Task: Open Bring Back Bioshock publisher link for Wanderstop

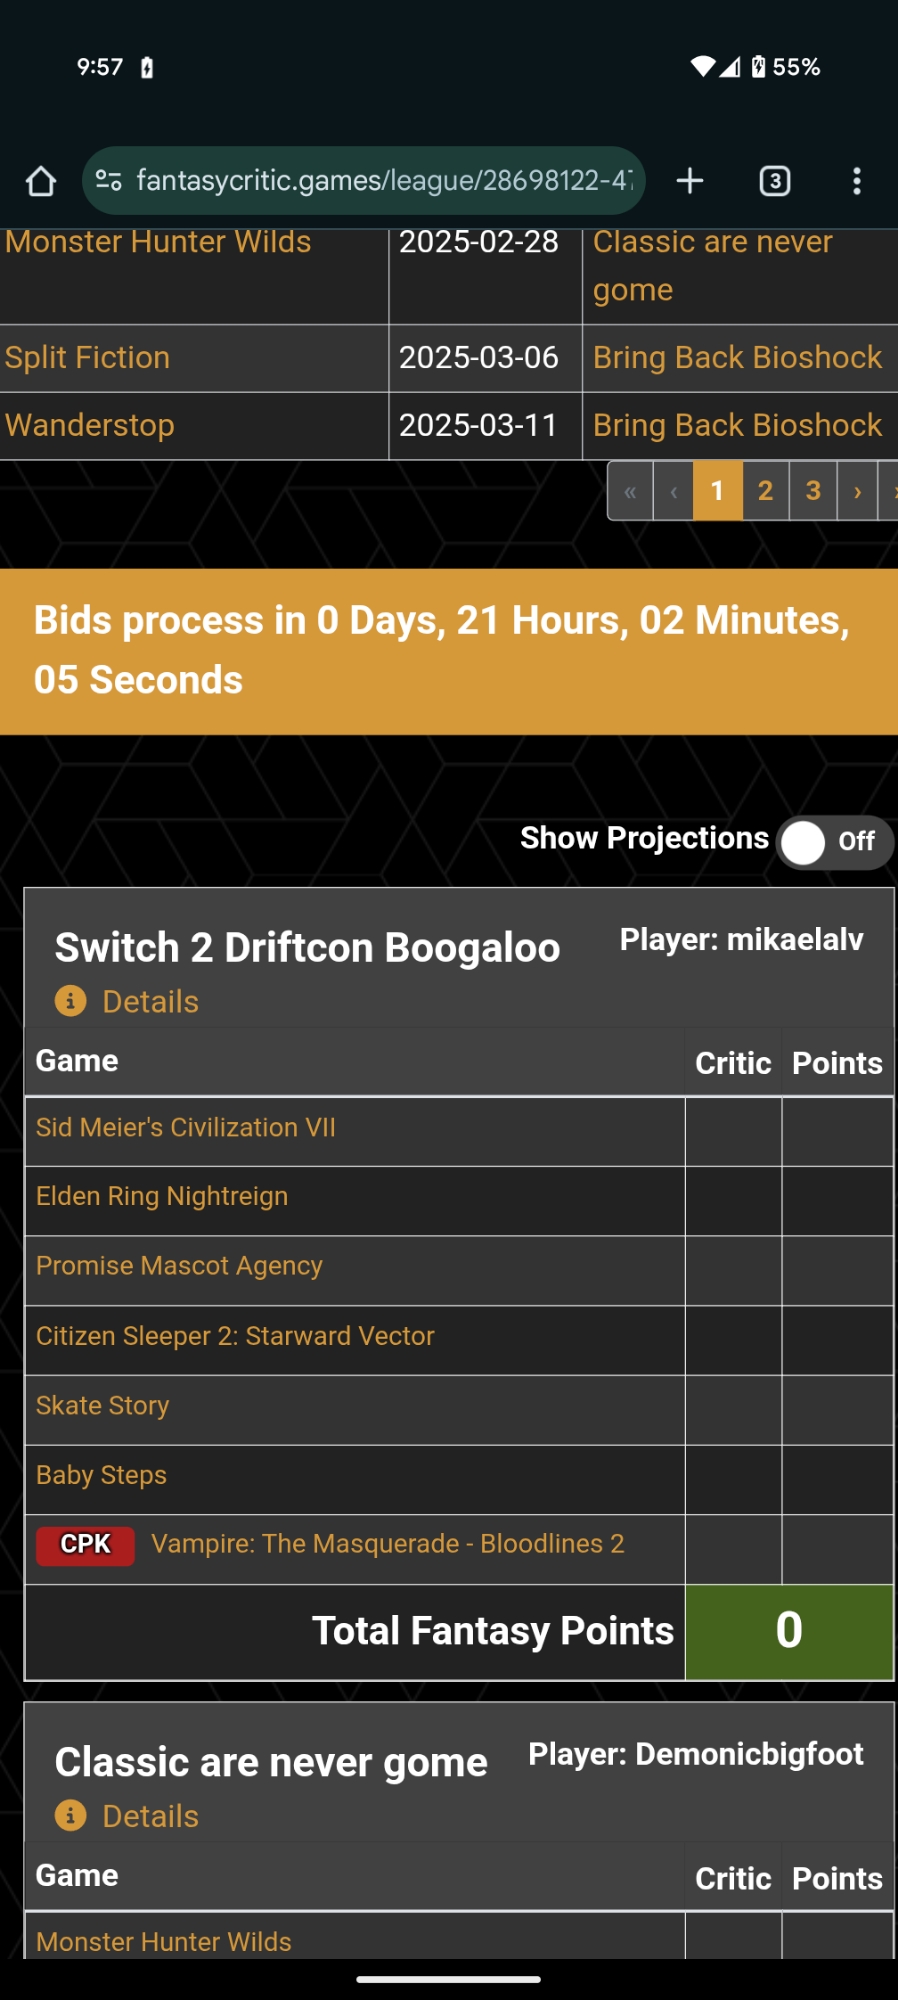Action: click(x=737, y=425)
